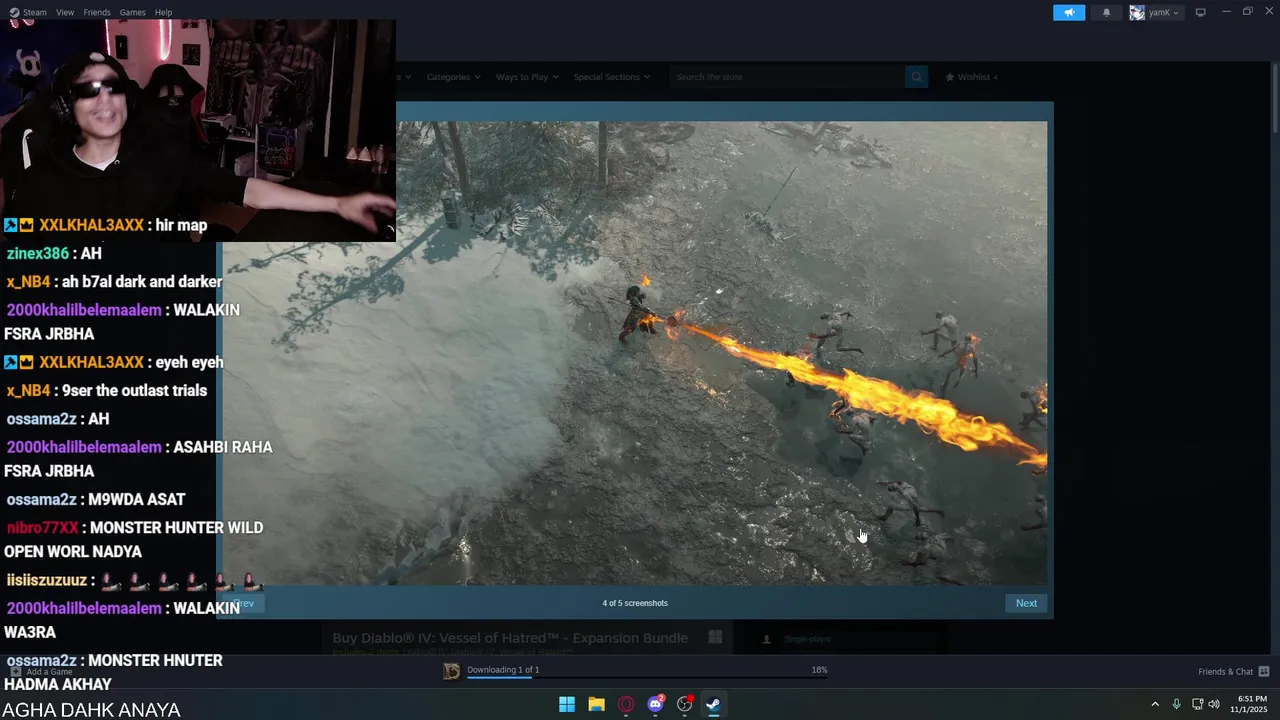
Task: Expand the Special Sections dropdown
Action: (x=611, y=77)
